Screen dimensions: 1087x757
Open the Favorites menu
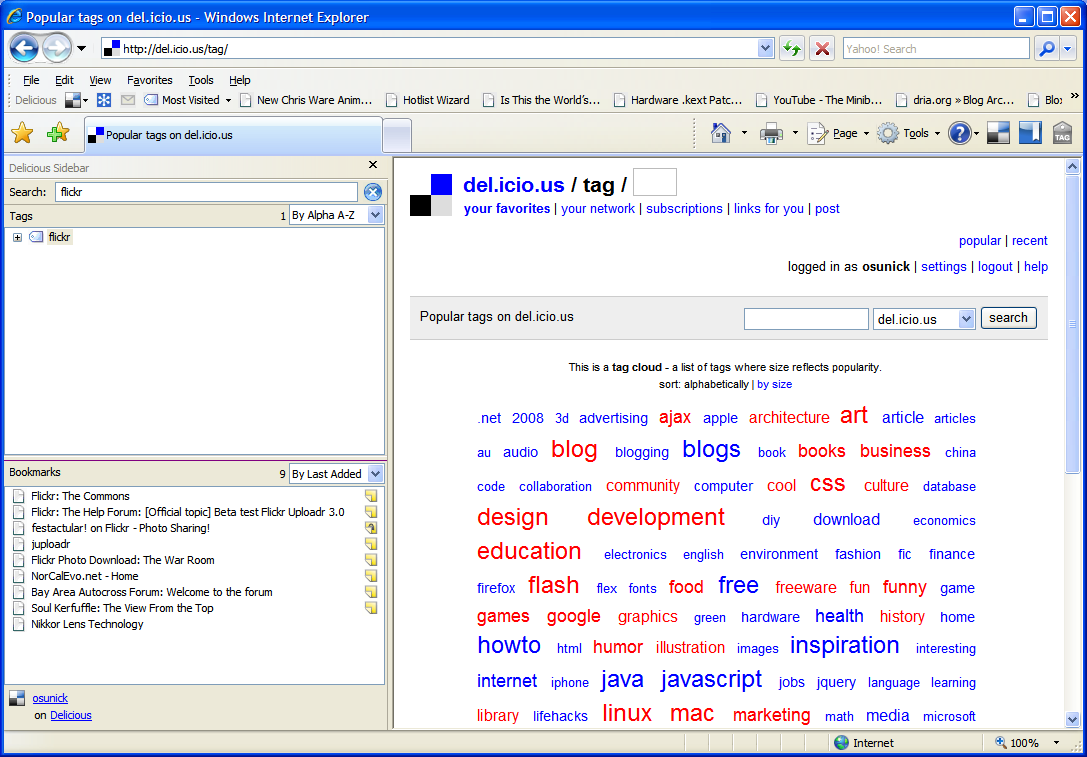(x=150, y=80)
